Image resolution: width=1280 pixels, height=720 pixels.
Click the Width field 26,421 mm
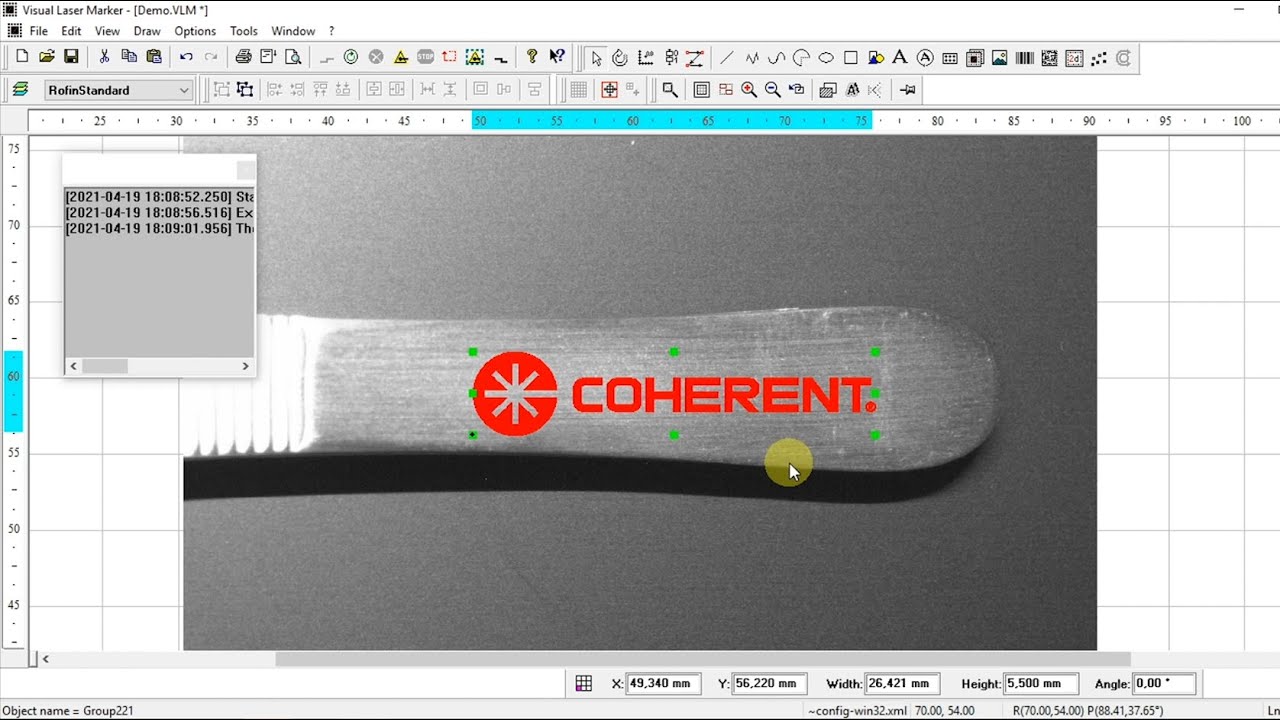pyautogui.click(x=903, y=684)
